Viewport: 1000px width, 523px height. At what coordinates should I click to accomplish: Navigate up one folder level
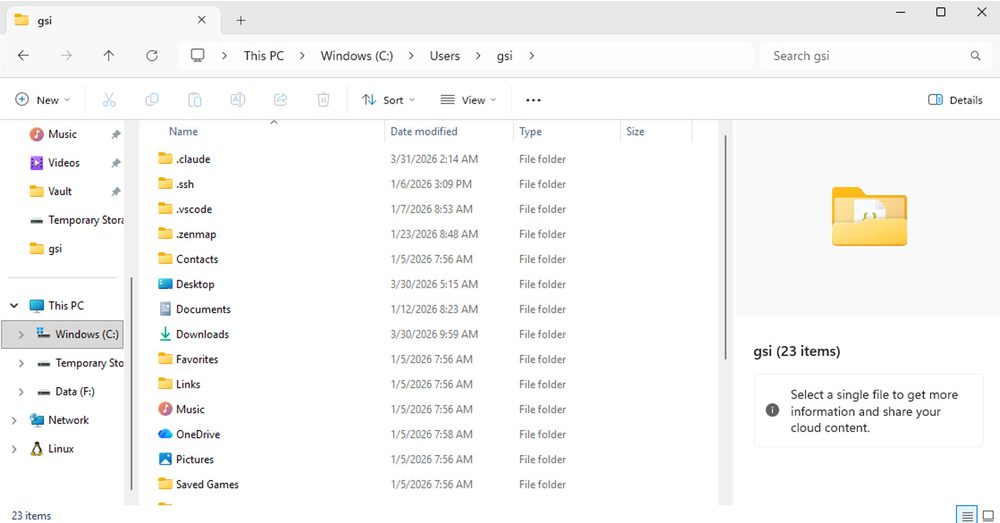coord(109,56)
